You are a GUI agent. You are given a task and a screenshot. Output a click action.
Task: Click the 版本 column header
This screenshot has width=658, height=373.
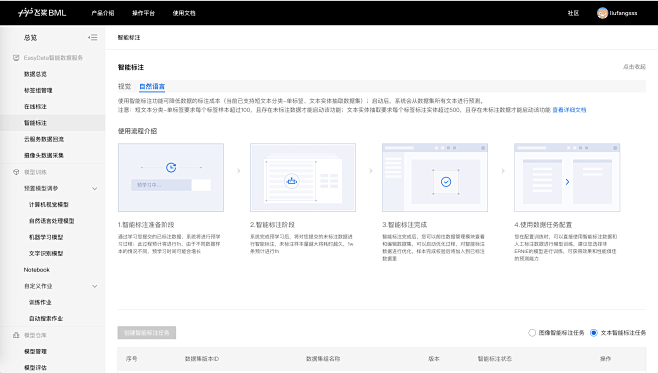pos(433,359)
